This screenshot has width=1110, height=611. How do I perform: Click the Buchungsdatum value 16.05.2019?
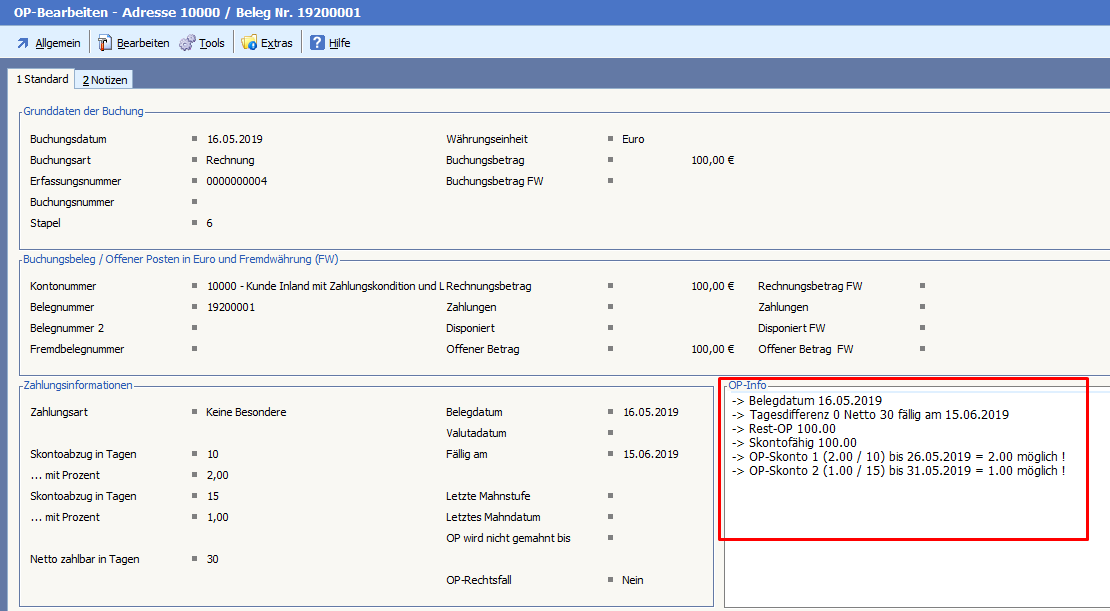point(234,139)
